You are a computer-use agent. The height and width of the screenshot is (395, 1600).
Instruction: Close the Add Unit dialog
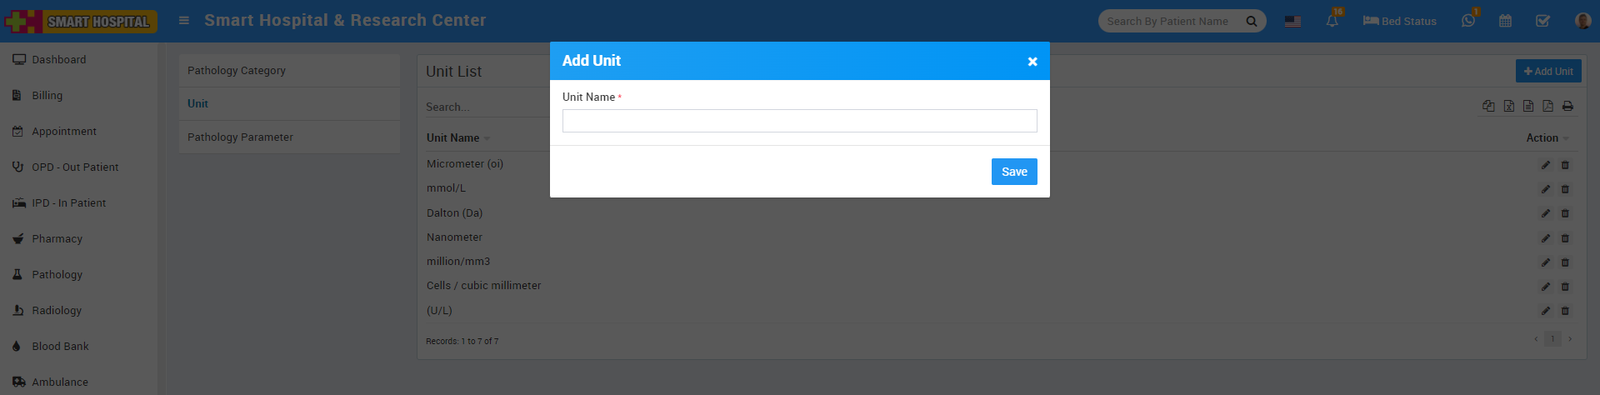click(1032, 62)
